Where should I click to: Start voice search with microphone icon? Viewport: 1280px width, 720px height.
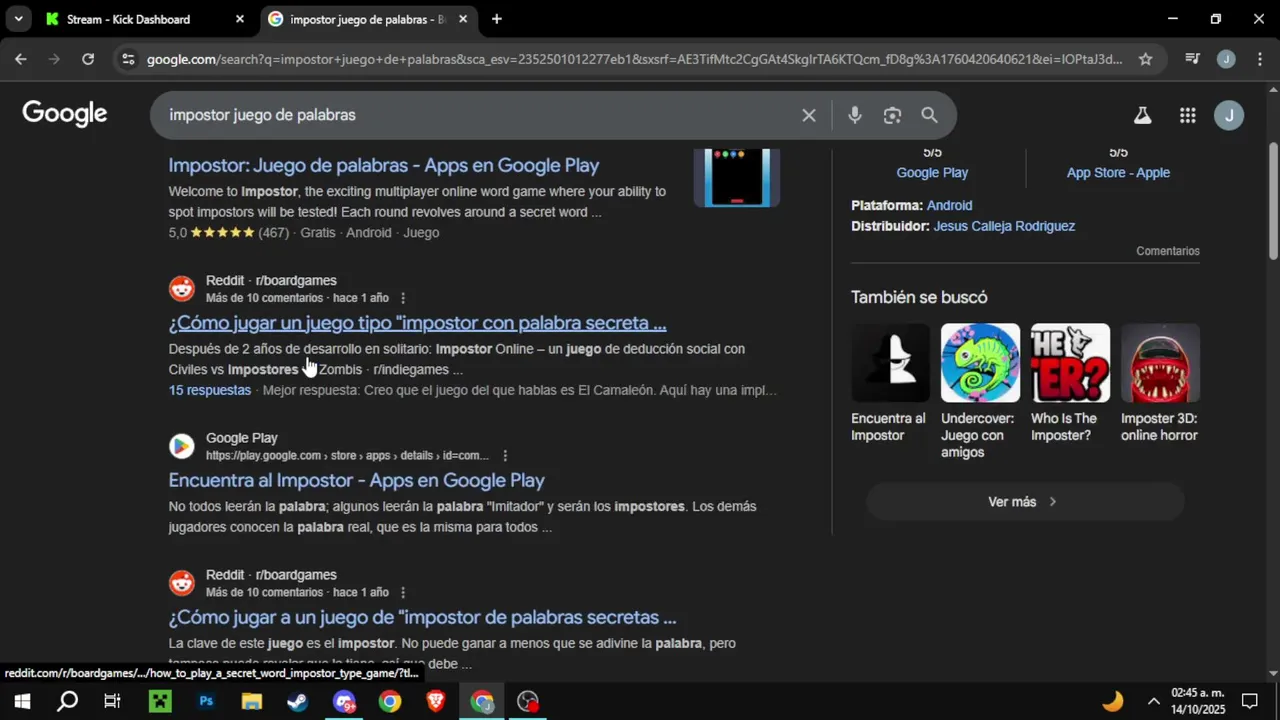(854, 115)
